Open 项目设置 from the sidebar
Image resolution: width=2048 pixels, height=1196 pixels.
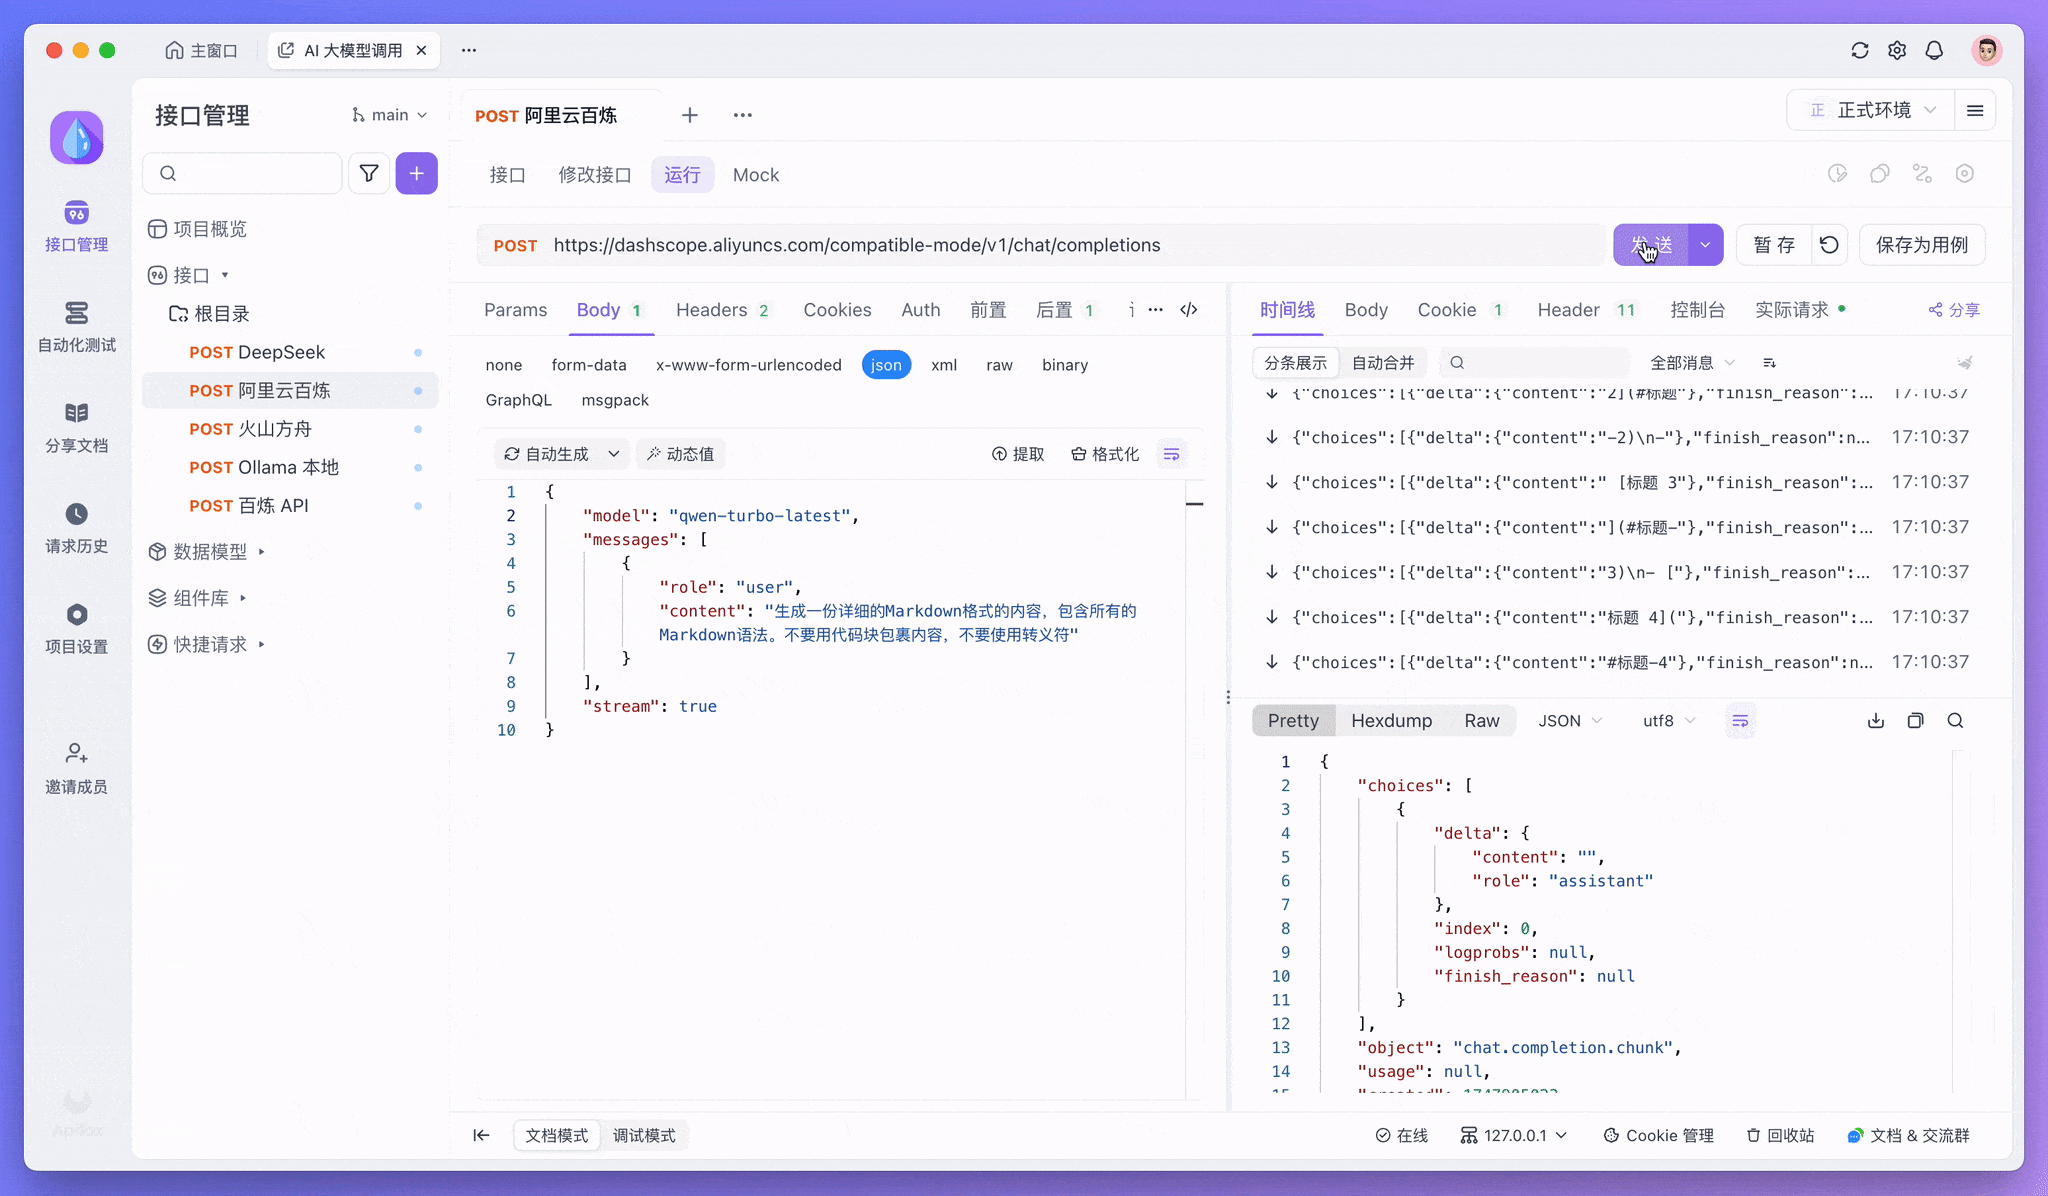point(77,629)
